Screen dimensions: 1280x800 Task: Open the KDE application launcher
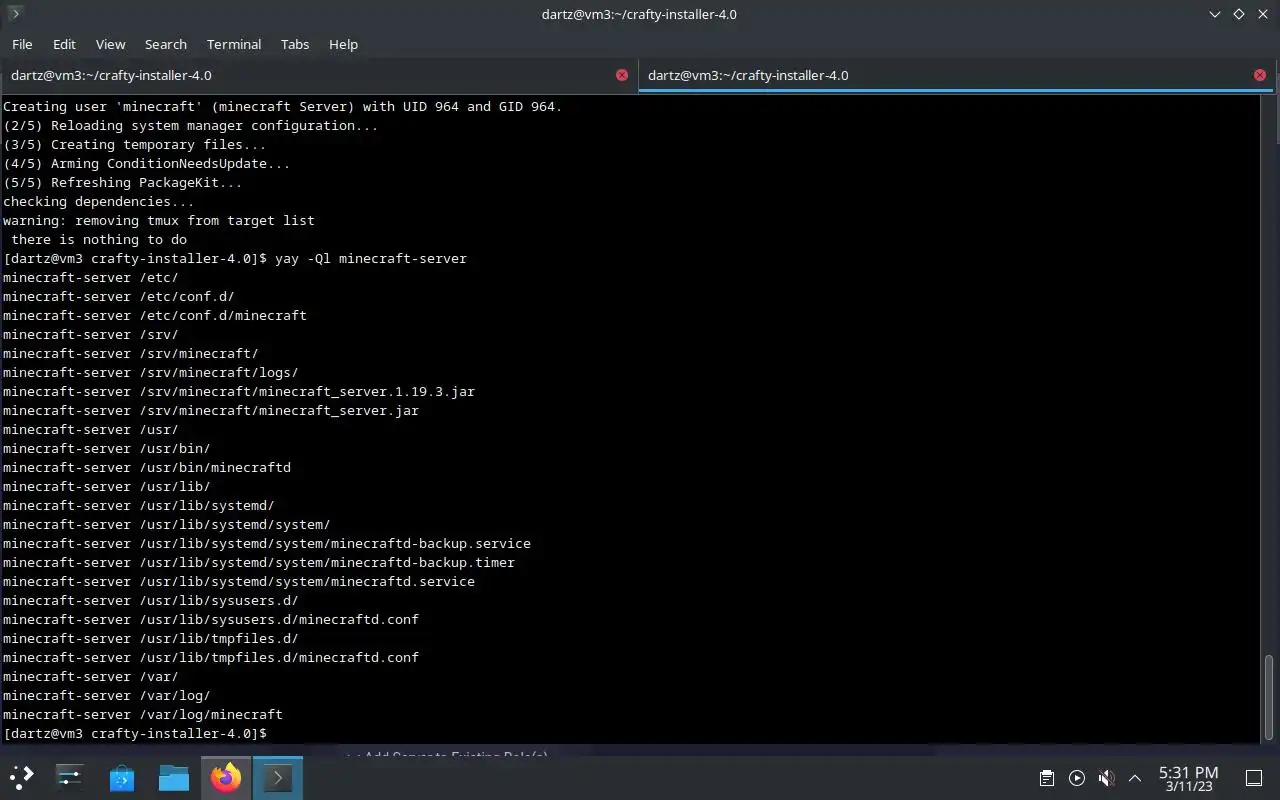pyautogui.click(x=22, y=777)
